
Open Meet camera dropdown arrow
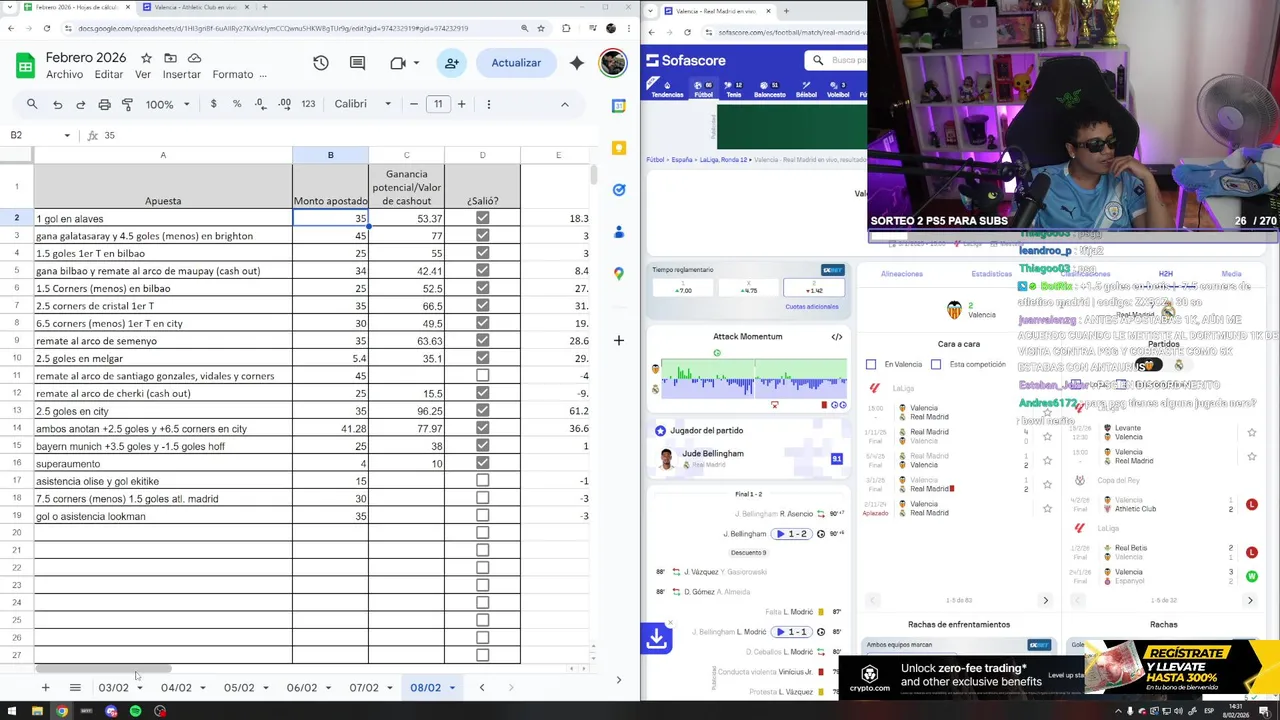point(414,63)
